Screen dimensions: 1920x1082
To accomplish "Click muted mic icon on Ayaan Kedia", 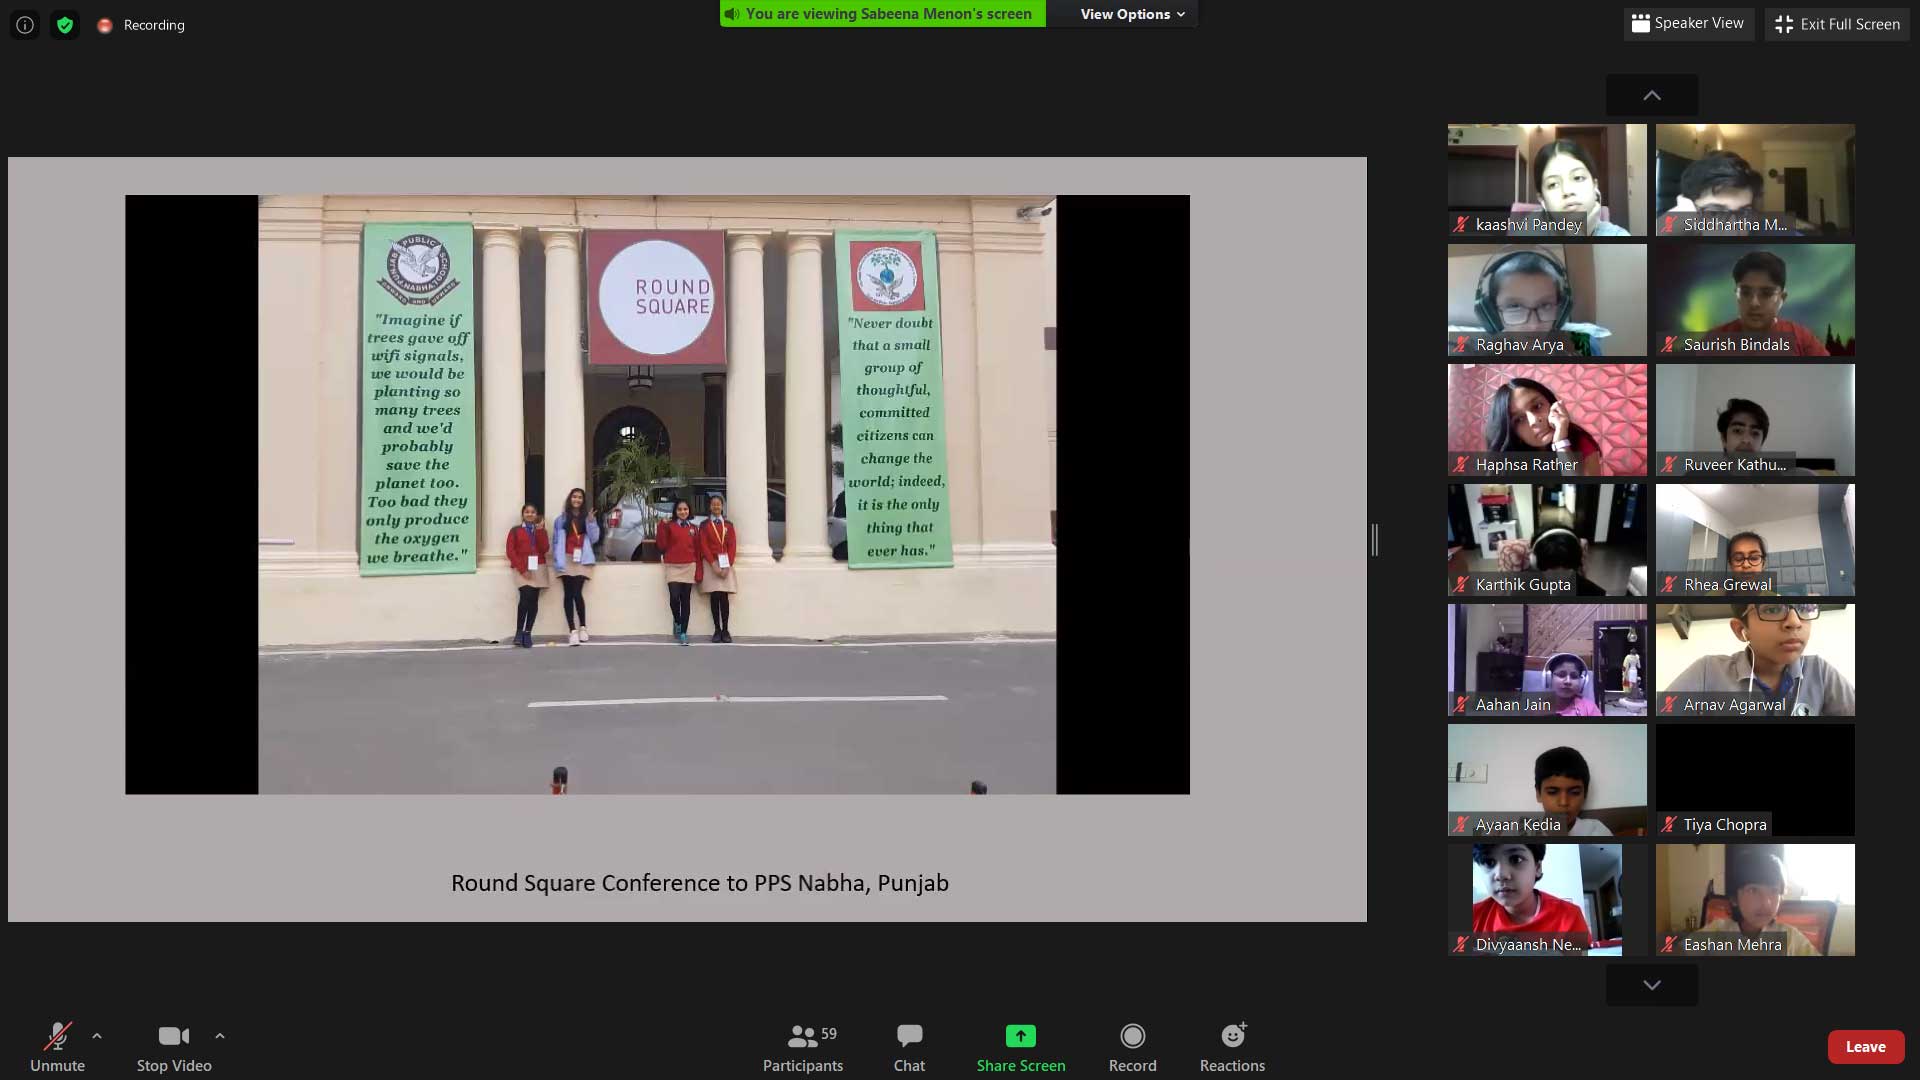I will (x=1461, y=825).
